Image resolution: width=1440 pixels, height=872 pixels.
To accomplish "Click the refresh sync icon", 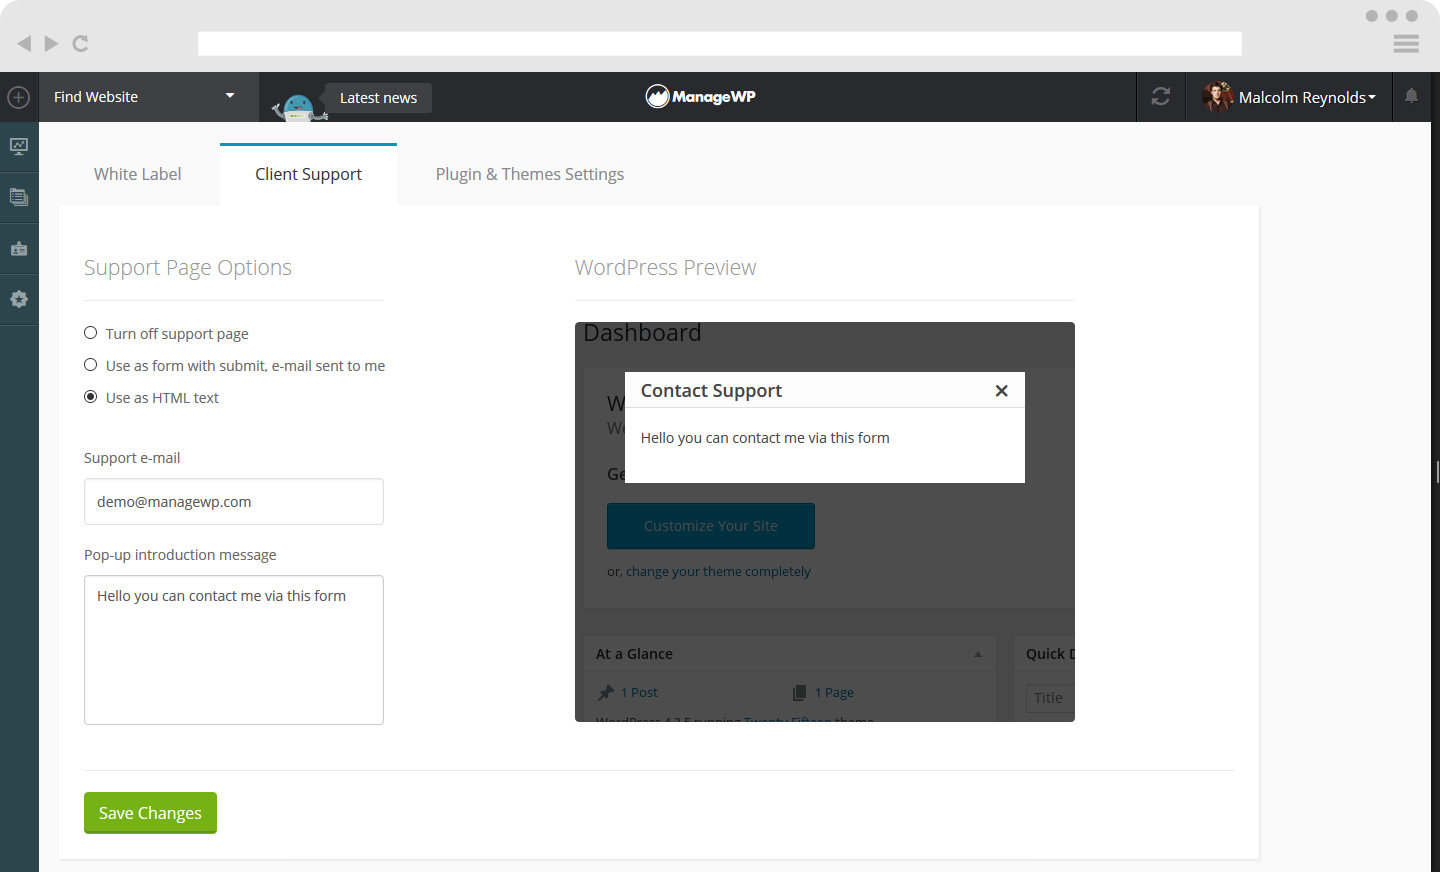I will click(x=1161, y=97).
